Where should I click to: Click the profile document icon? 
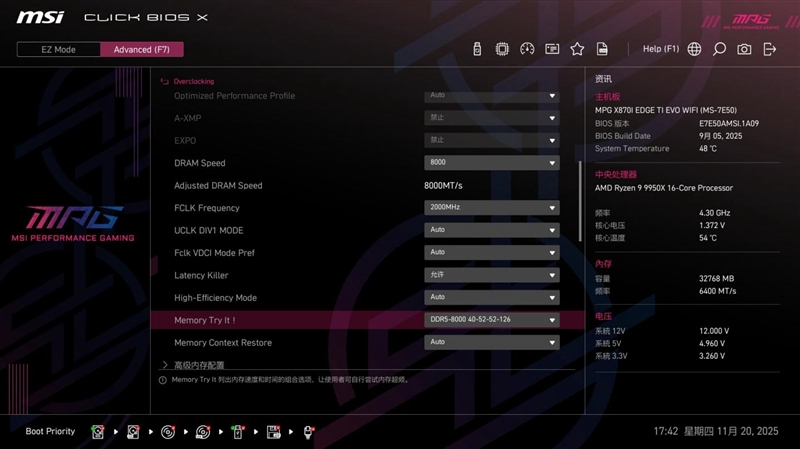602,49
